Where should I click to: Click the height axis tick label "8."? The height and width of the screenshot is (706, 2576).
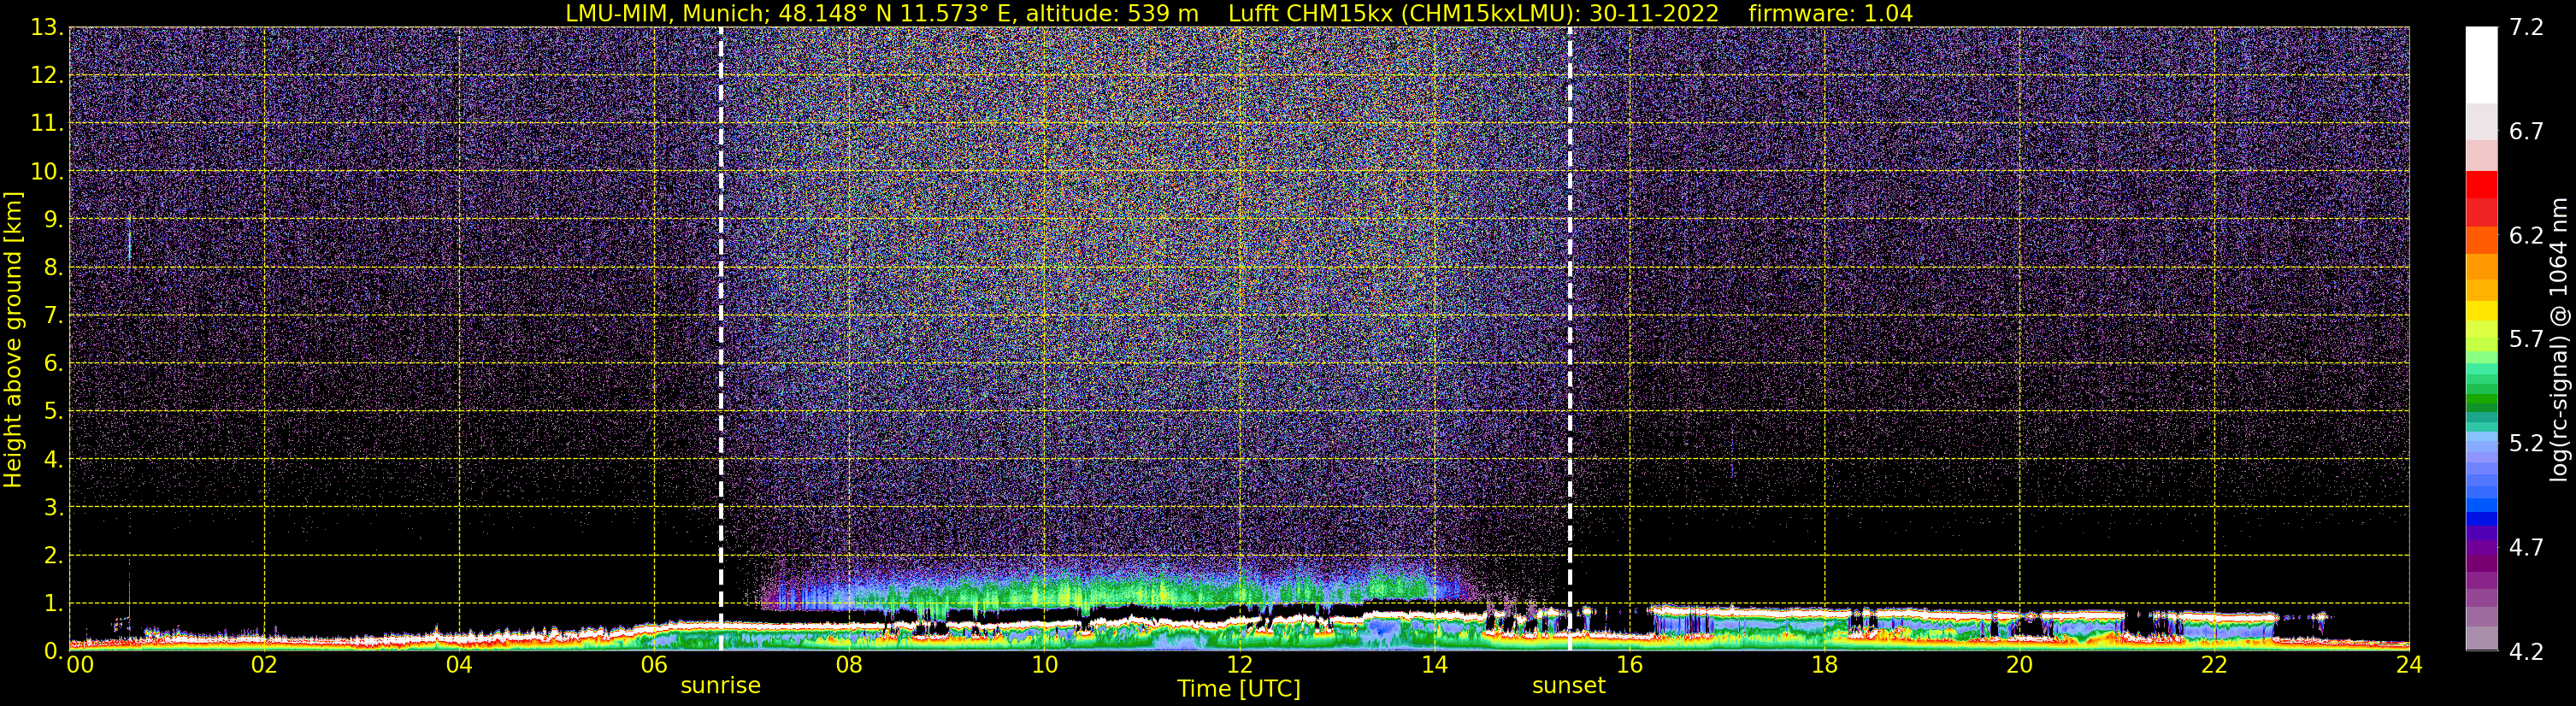coord(53,267)
